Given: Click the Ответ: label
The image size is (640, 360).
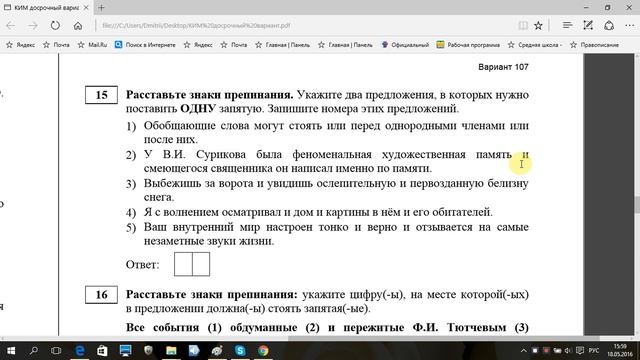Looking at the screenshot, I should point(142,265).
